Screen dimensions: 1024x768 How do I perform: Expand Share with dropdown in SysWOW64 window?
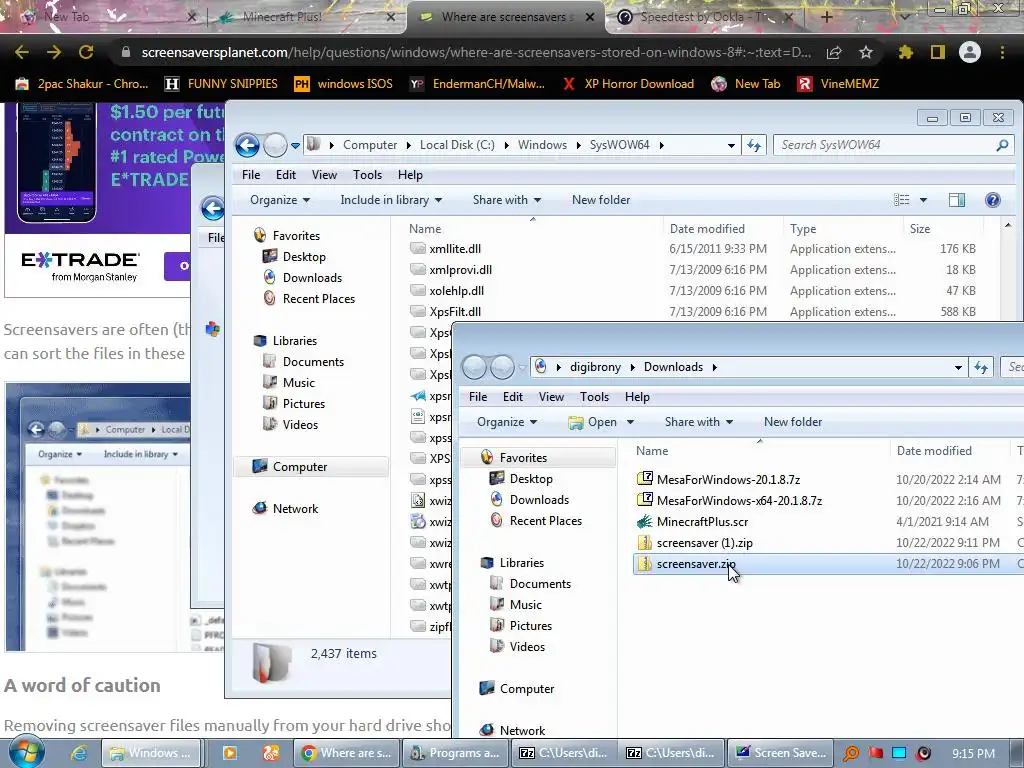click(507, 200)
